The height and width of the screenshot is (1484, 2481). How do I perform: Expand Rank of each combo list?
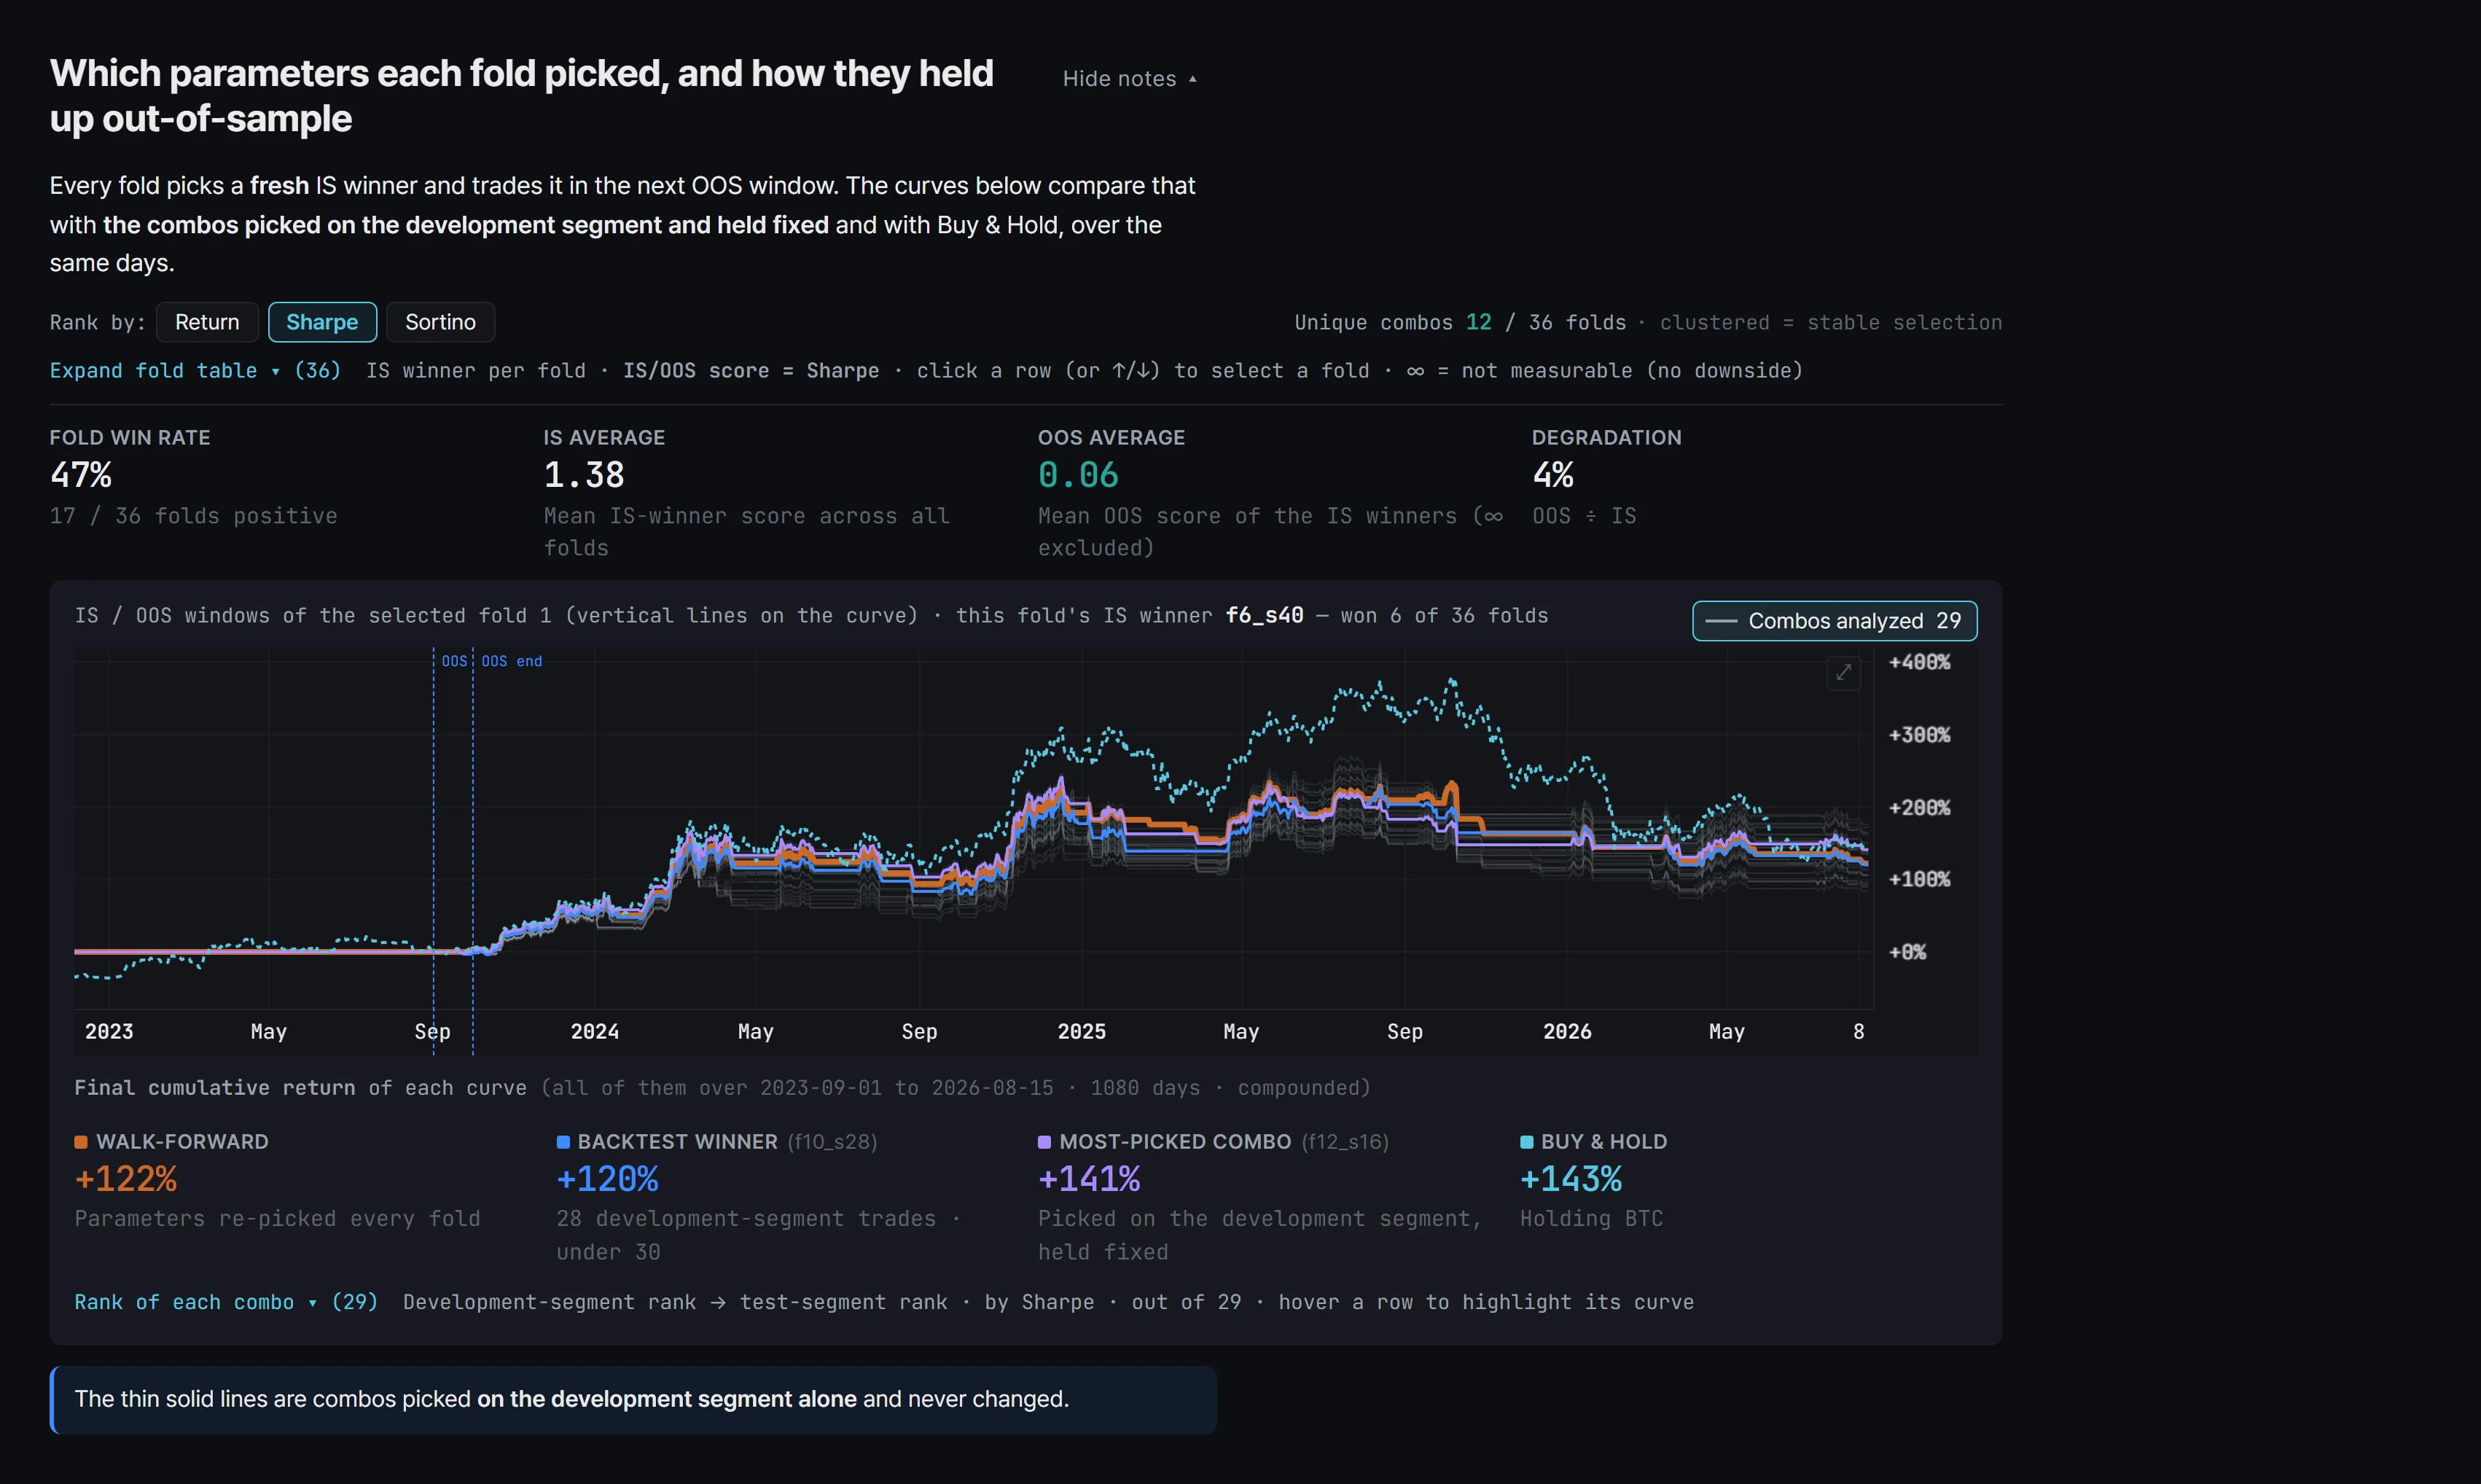[x=226, y=1302]
